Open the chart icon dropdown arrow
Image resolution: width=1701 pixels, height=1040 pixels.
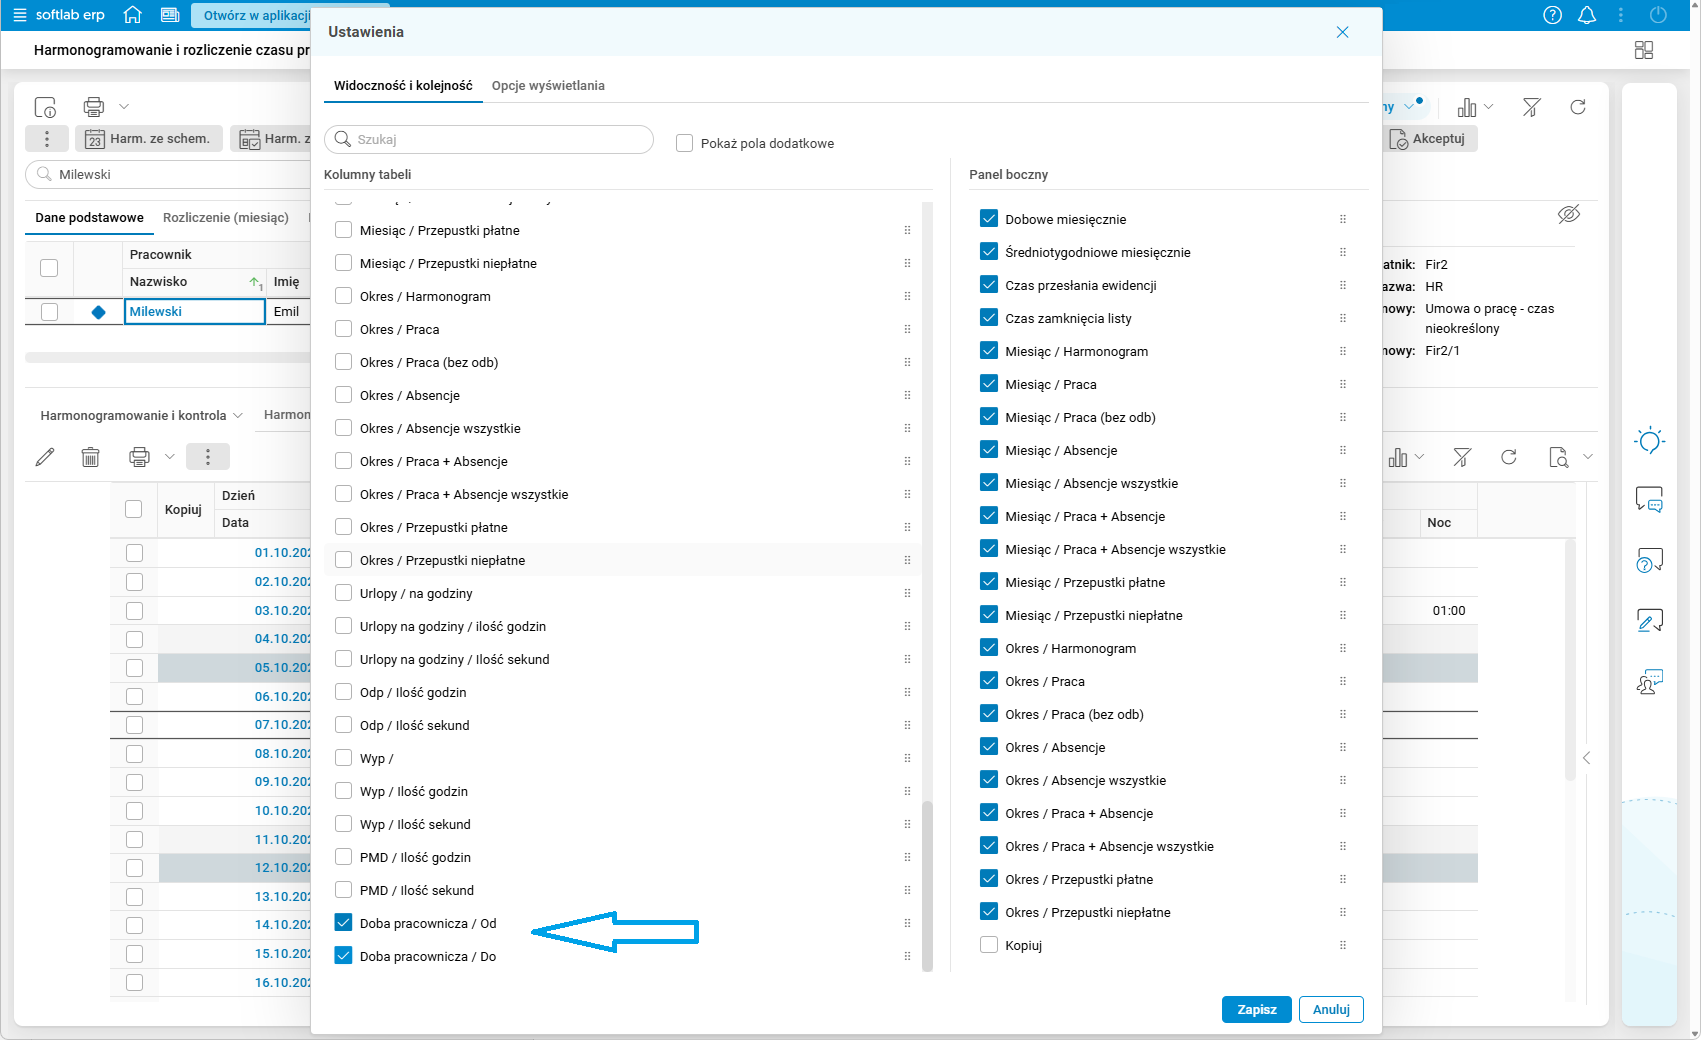pos(1489,107)
